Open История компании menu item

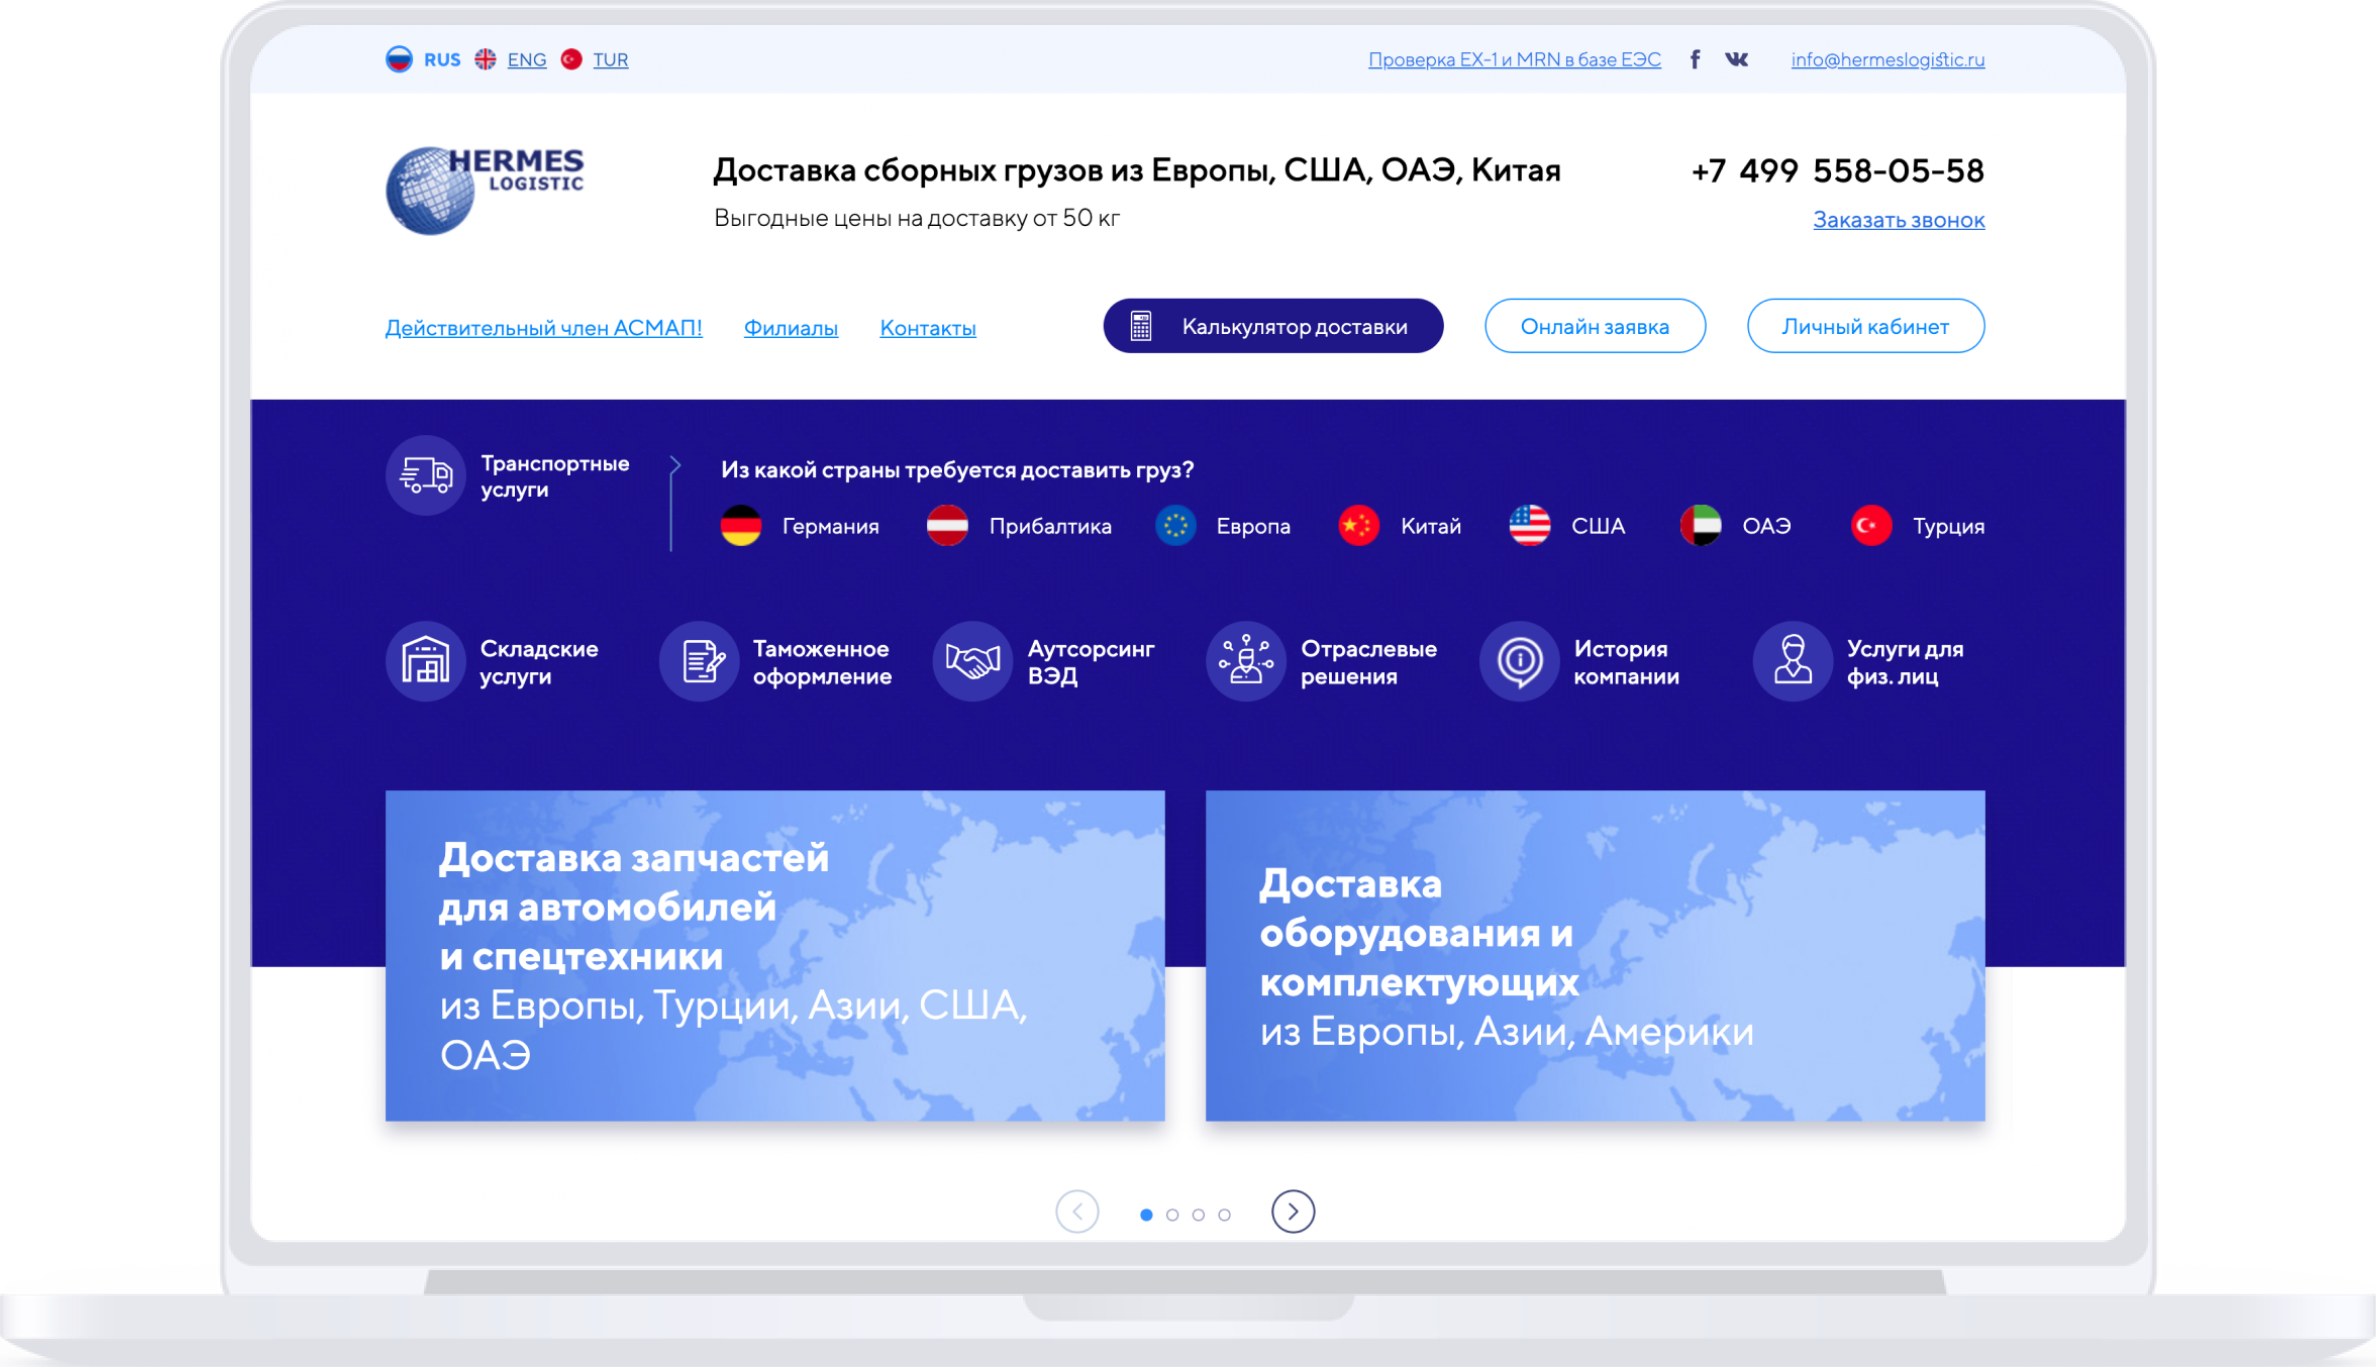pyautogui.click(x=1627, y=662)
